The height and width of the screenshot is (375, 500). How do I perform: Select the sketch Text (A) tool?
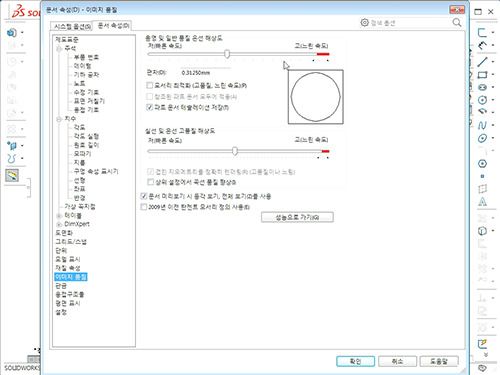(x=482, y=201)
